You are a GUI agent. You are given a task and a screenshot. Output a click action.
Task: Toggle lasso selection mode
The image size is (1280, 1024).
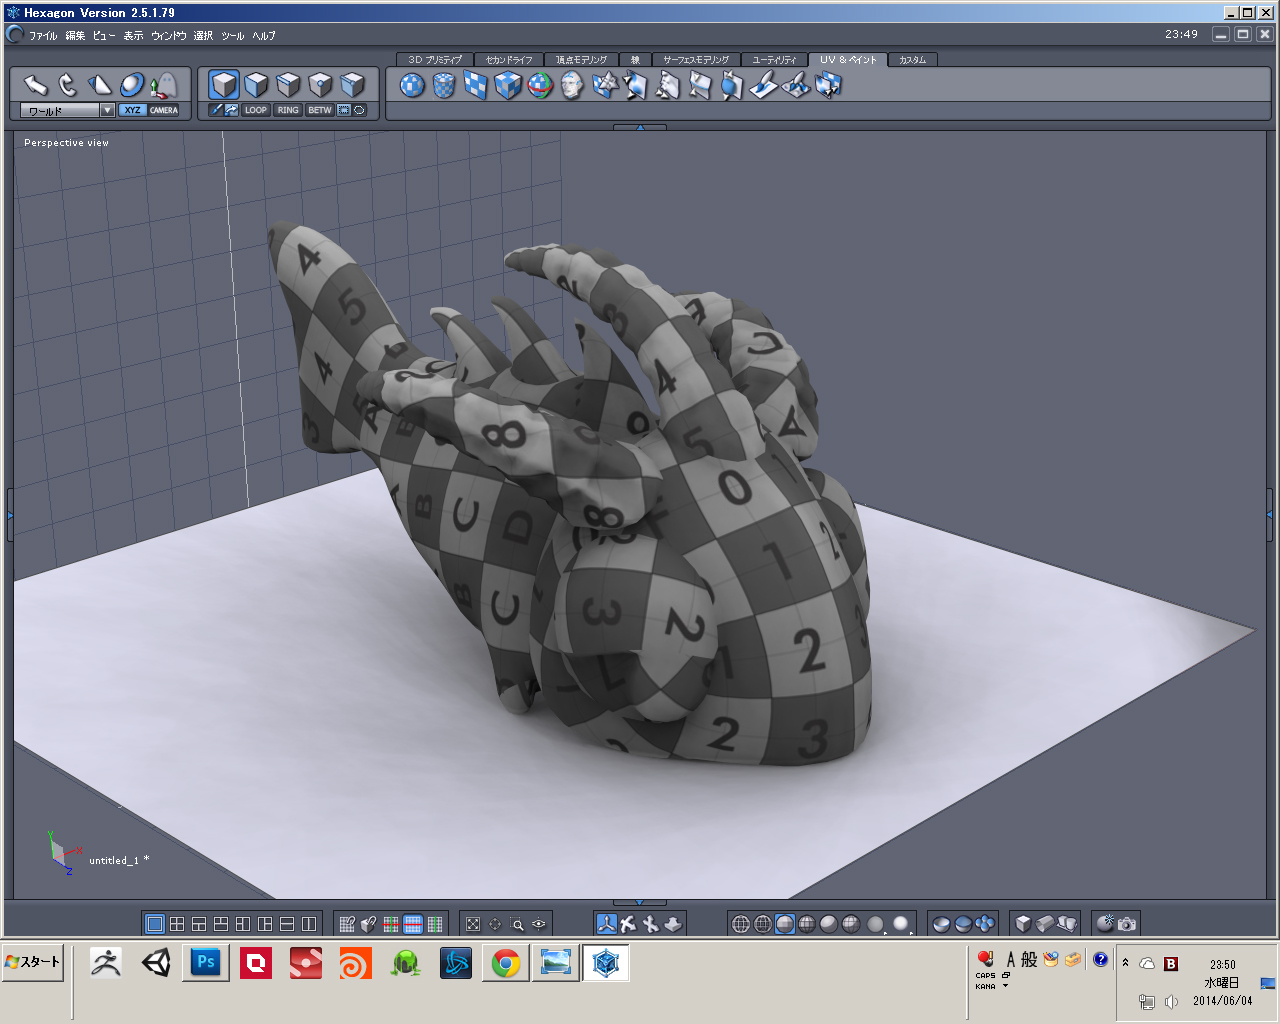point(359,110)
